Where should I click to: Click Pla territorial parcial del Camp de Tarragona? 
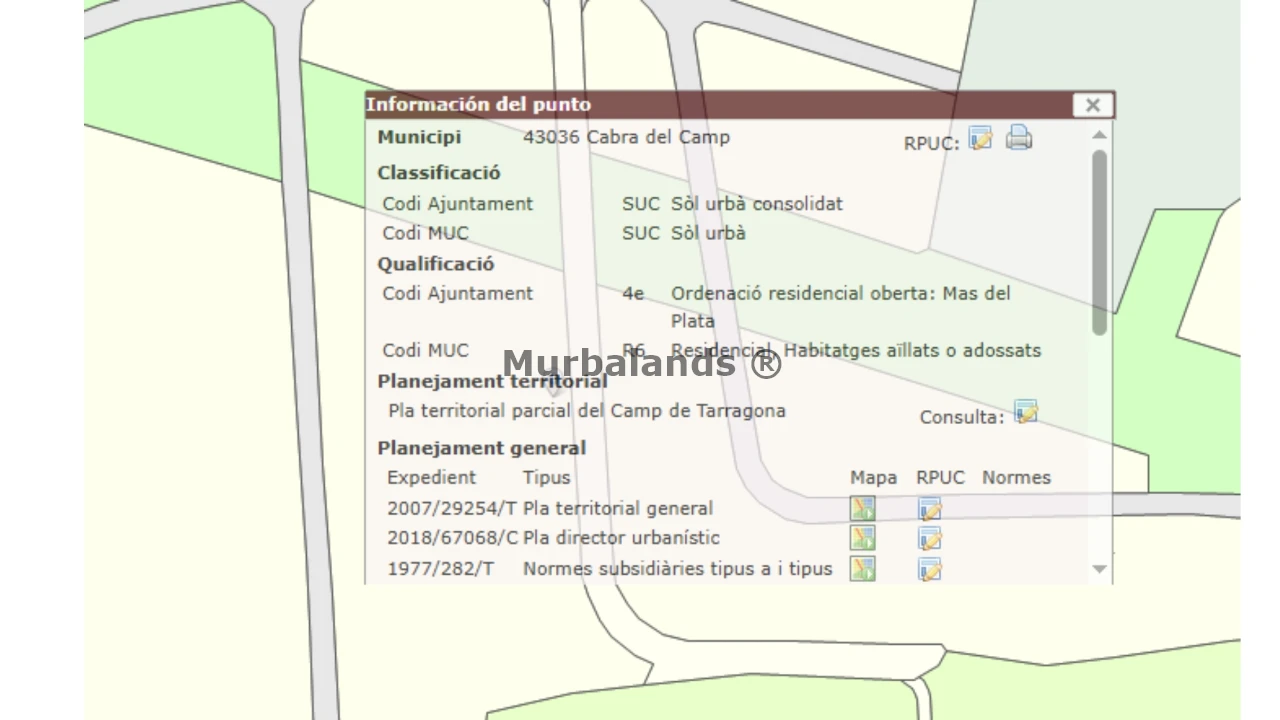point(587,411)
